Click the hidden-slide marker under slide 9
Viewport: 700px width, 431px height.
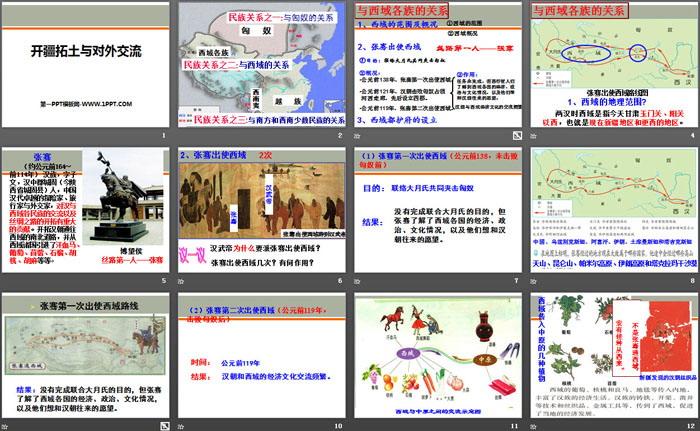(165, 427)
